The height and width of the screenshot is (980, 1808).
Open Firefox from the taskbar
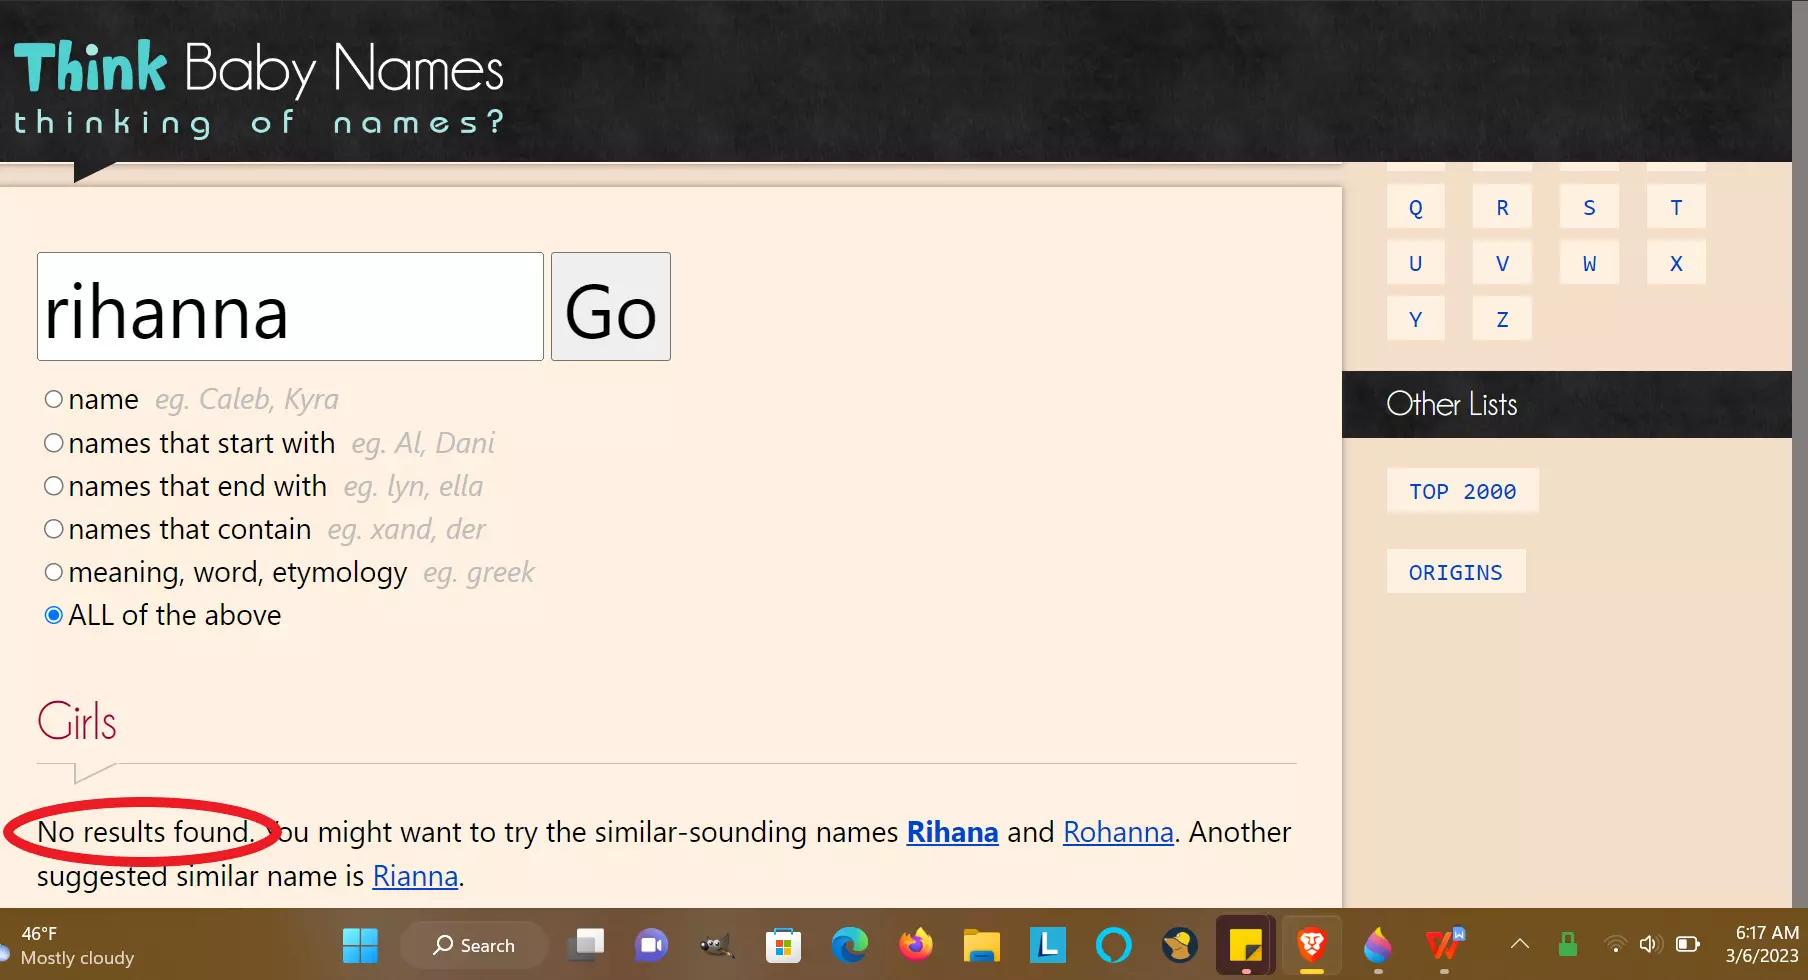click(915, 945)
